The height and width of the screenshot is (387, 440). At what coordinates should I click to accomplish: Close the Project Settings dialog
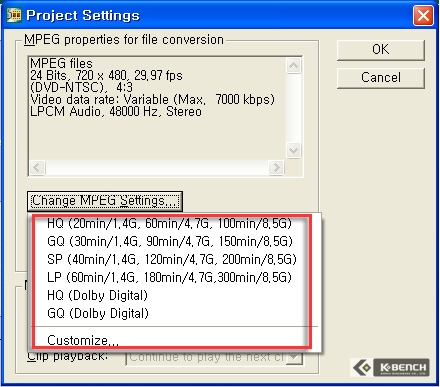coord(423,15)
